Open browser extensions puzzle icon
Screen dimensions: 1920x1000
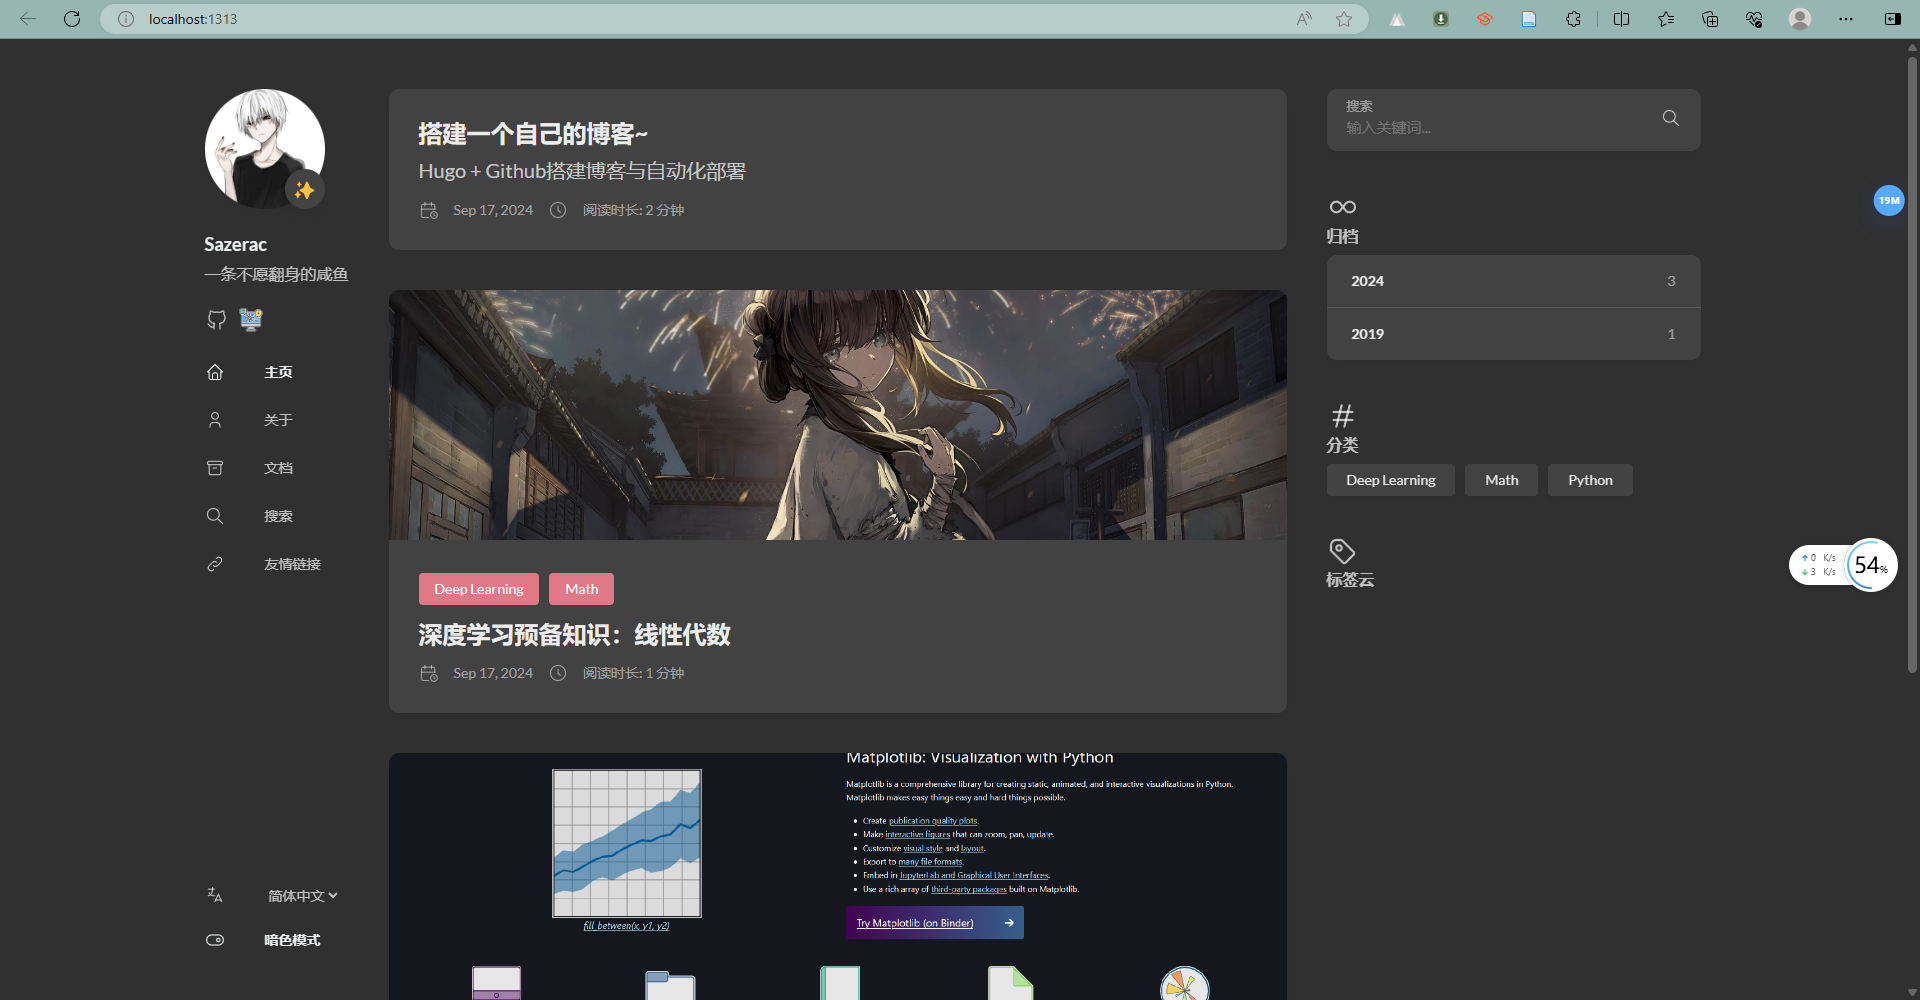tap(1573, 19)
